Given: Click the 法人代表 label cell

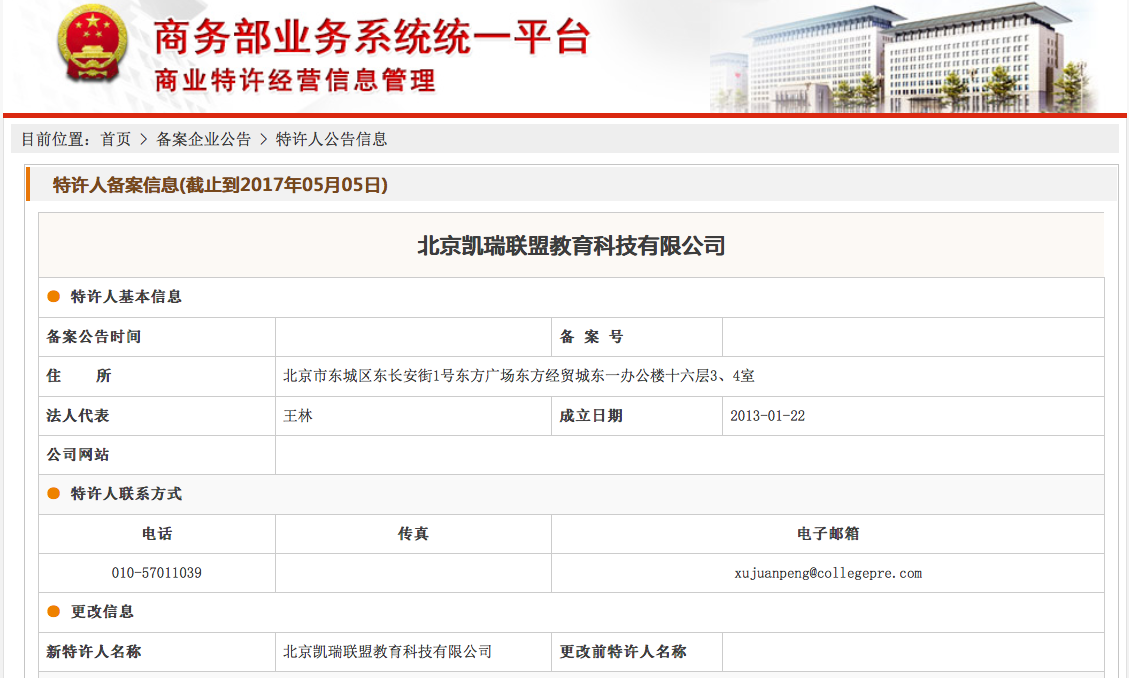Looking at the screenshot, I should 157,416.
